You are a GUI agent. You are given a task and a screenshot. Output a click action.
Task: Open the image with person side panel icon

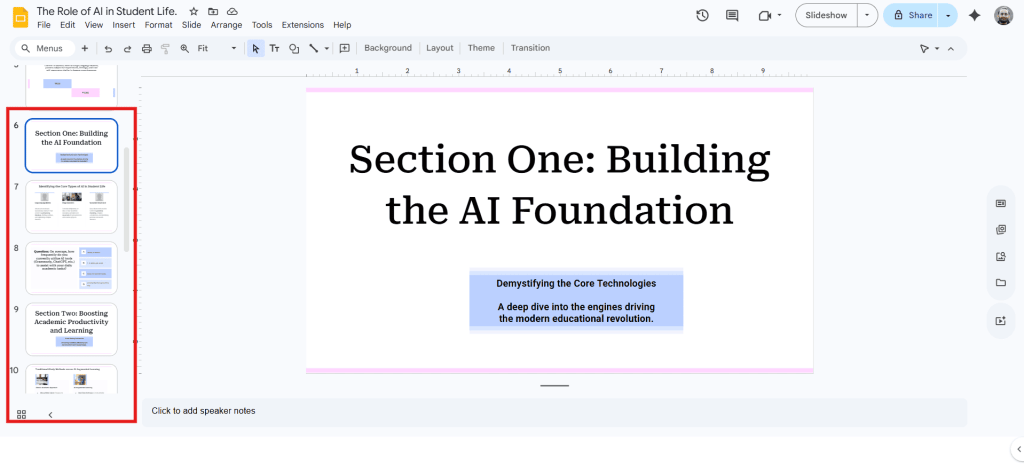click(1000, 257)
